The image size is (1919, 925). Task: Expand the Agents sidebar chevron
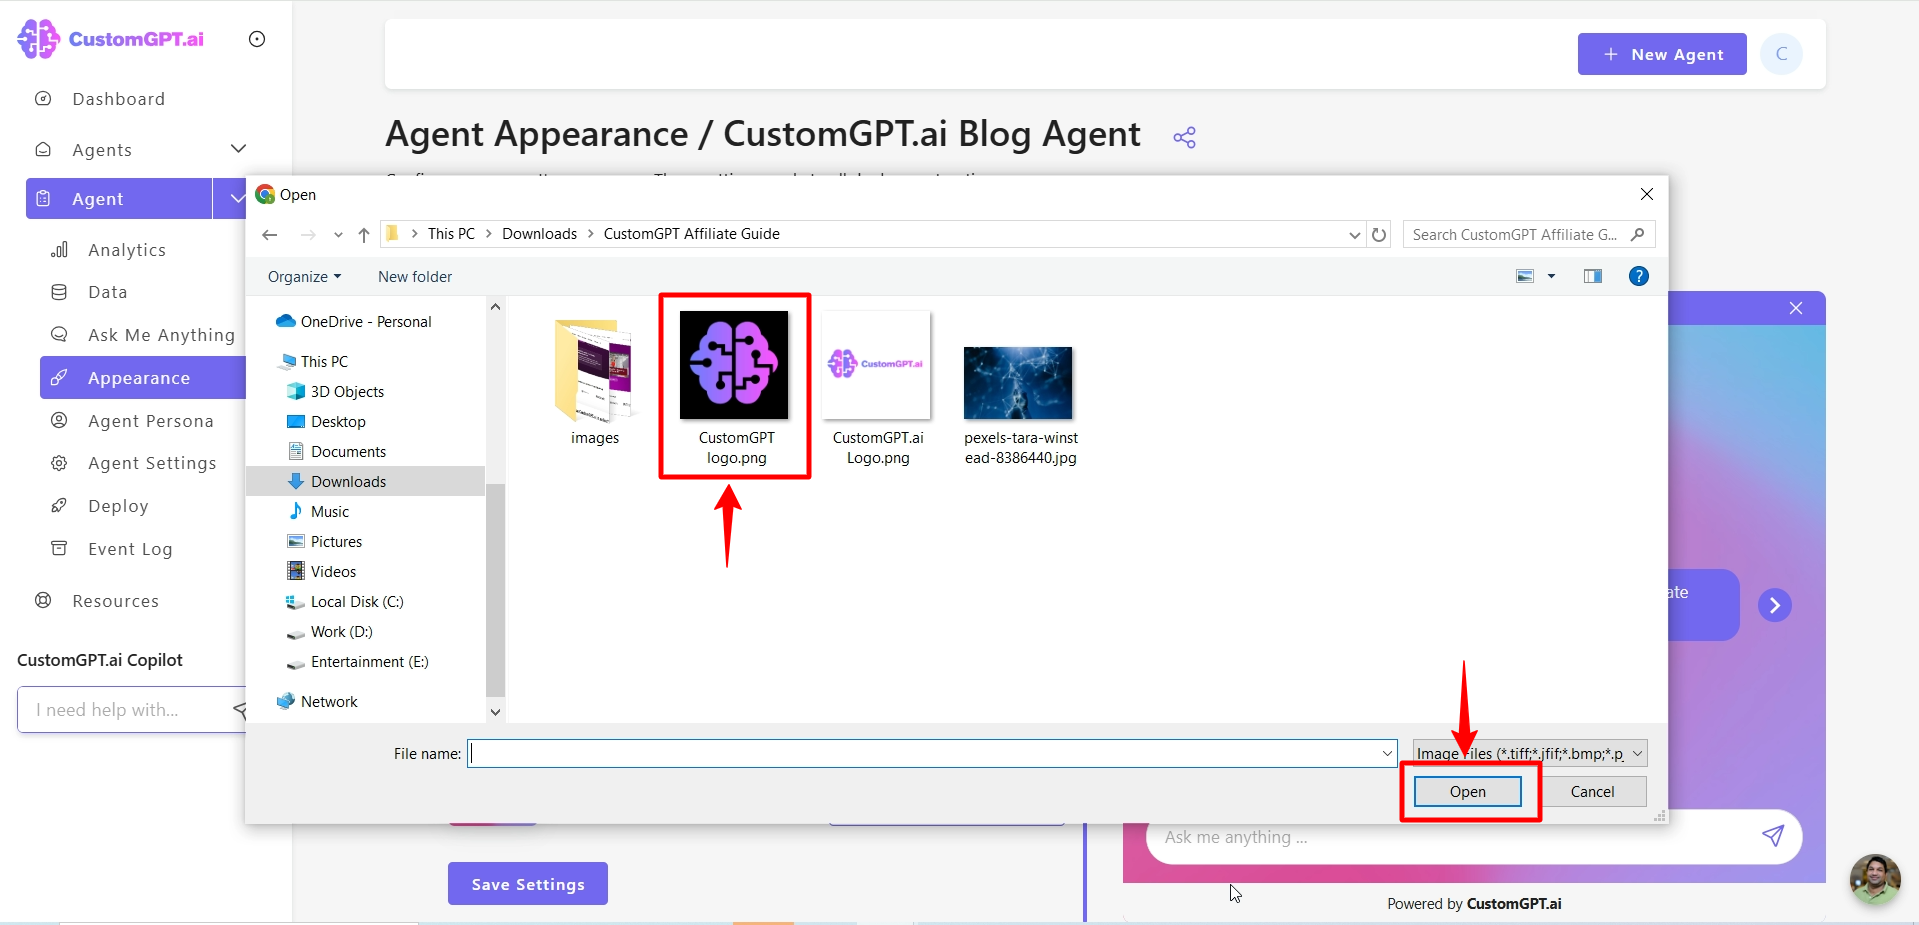tap(238, 149)
